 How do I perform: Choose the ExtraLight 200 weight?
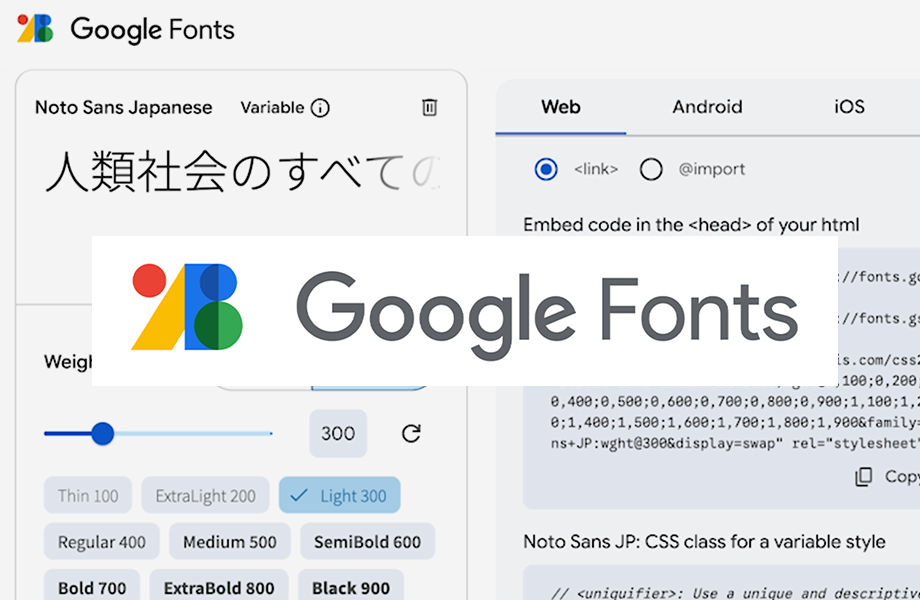click(x=205, y=495)
